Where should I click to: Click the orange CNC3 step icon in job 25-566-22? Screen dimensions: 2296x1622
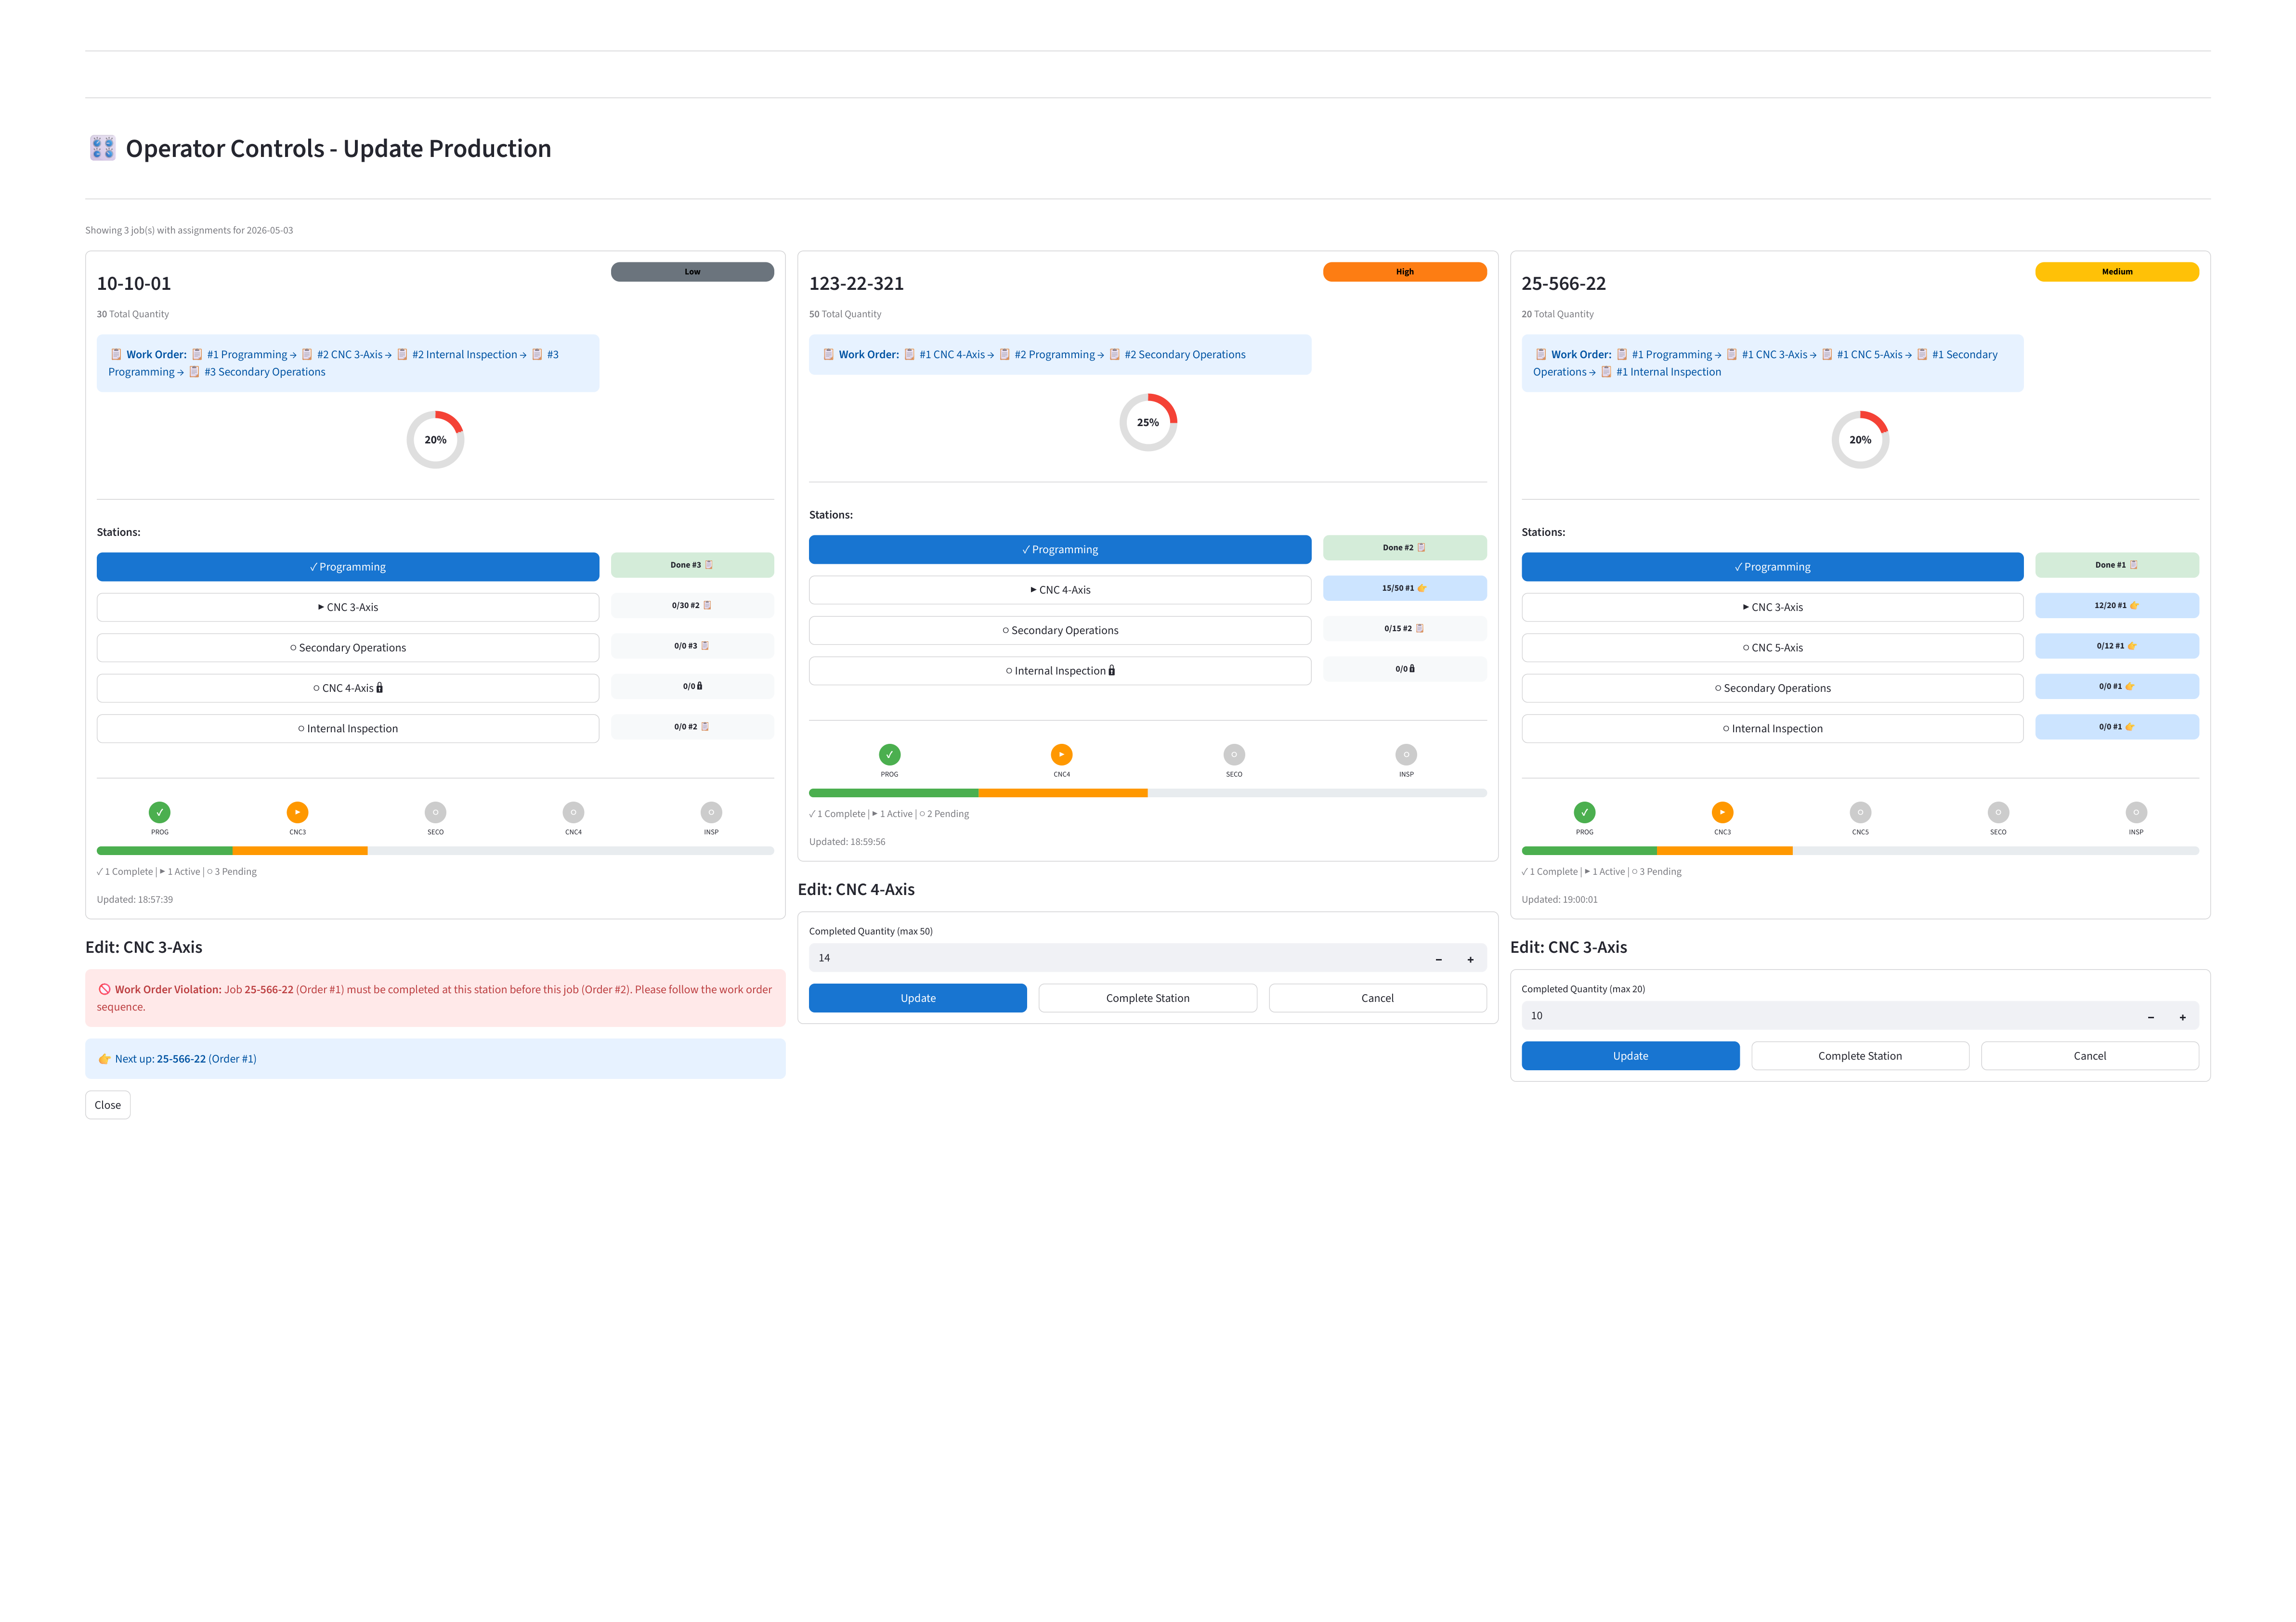(x=1722, y=812)
